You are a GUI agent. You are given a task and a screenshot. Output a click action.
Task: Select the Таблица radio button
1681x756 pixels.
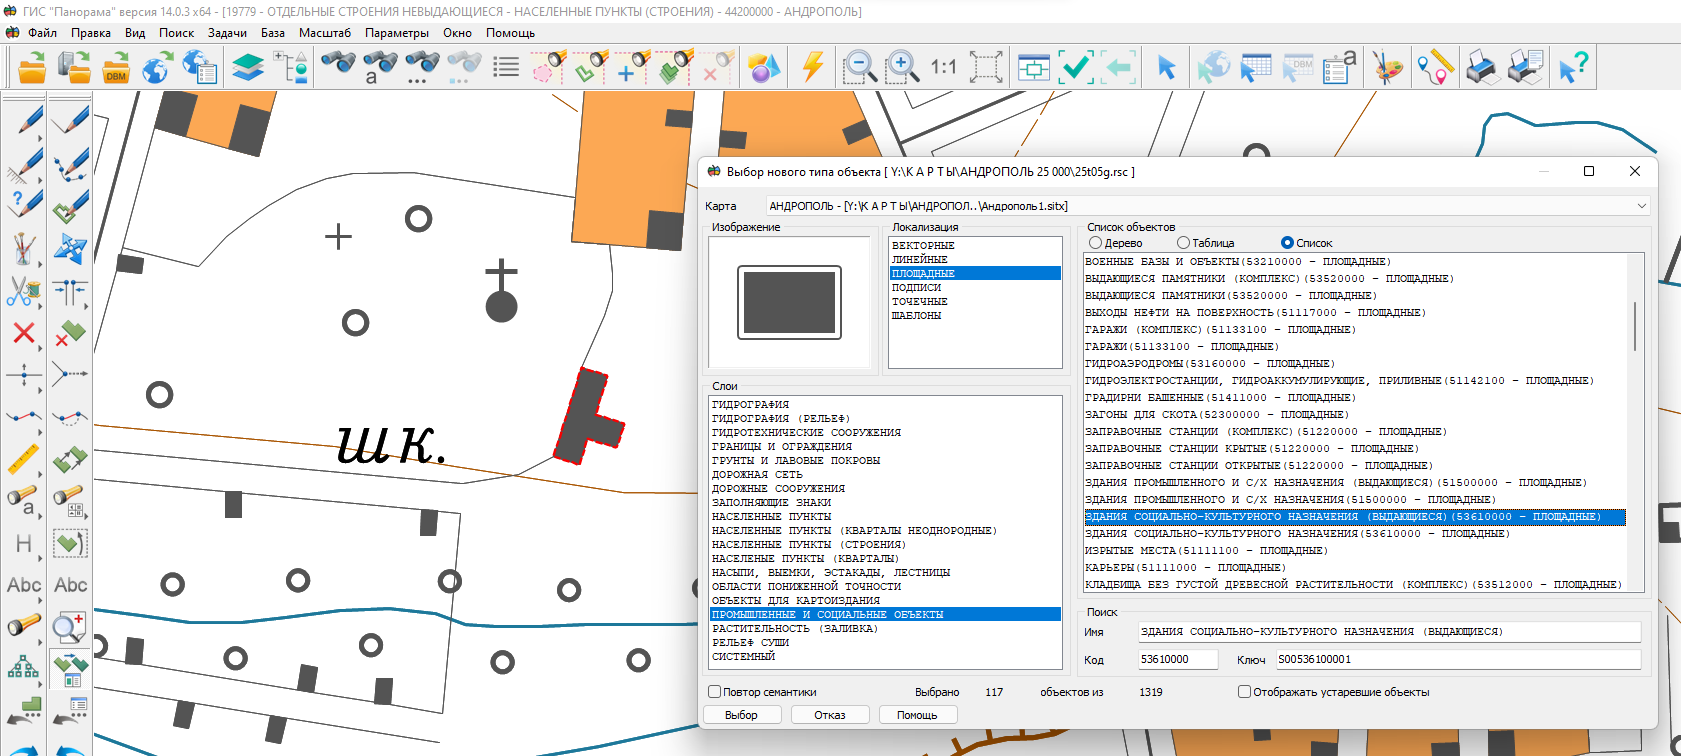click(1183, 243)
